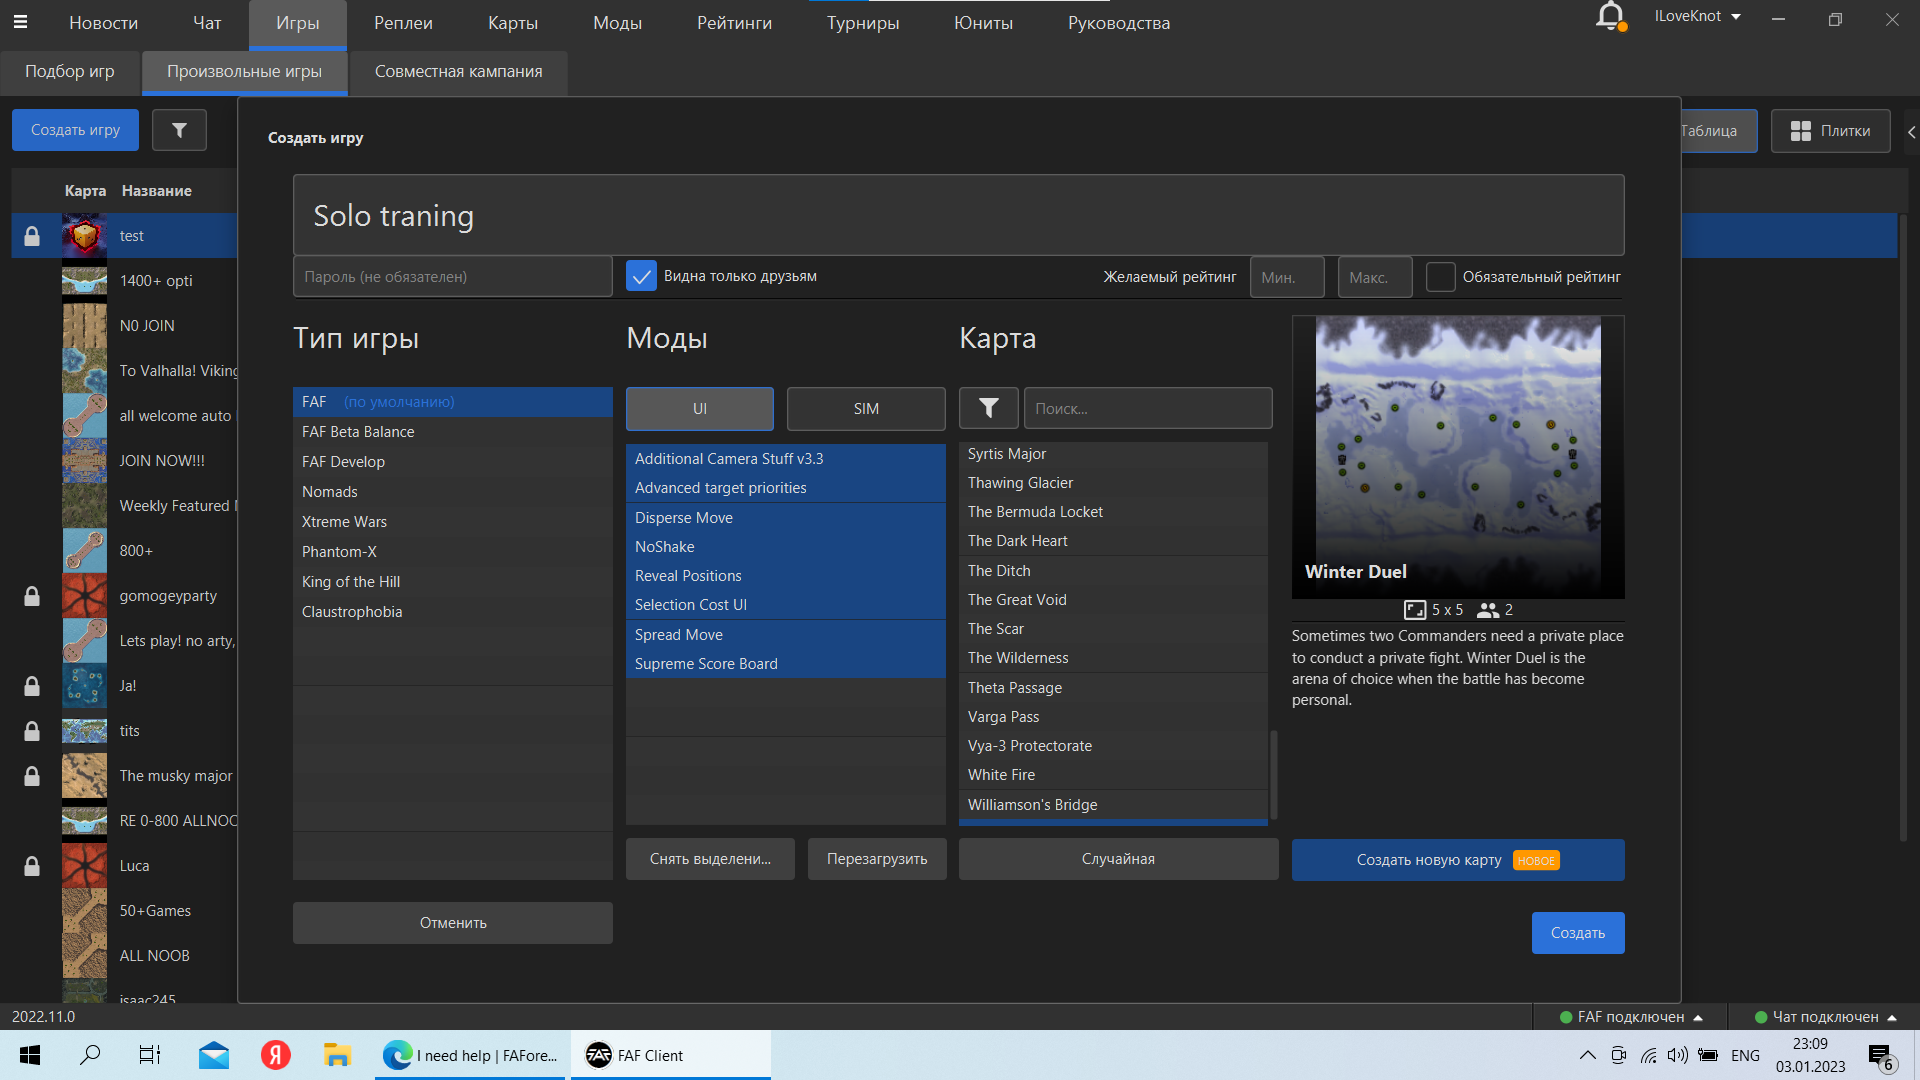
Task: Deselect NoShake mod
Action: click(x=785, y=547)
